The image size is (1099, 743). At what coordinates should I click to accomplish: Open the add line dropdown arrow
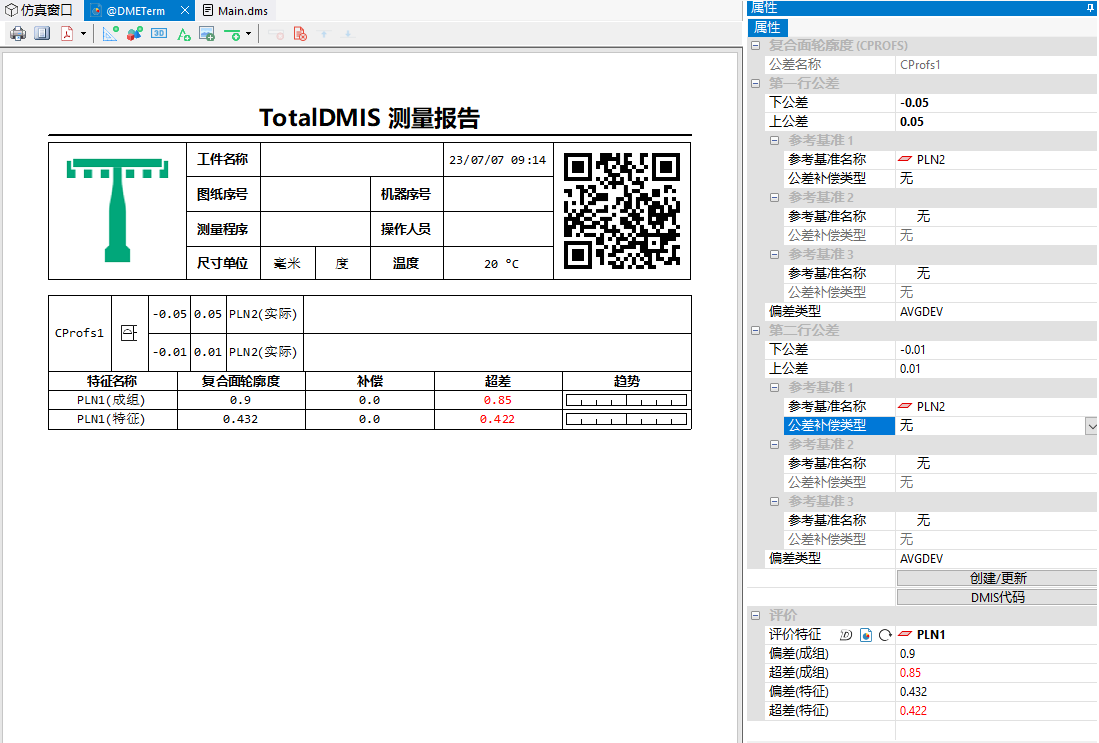(248, 34)
